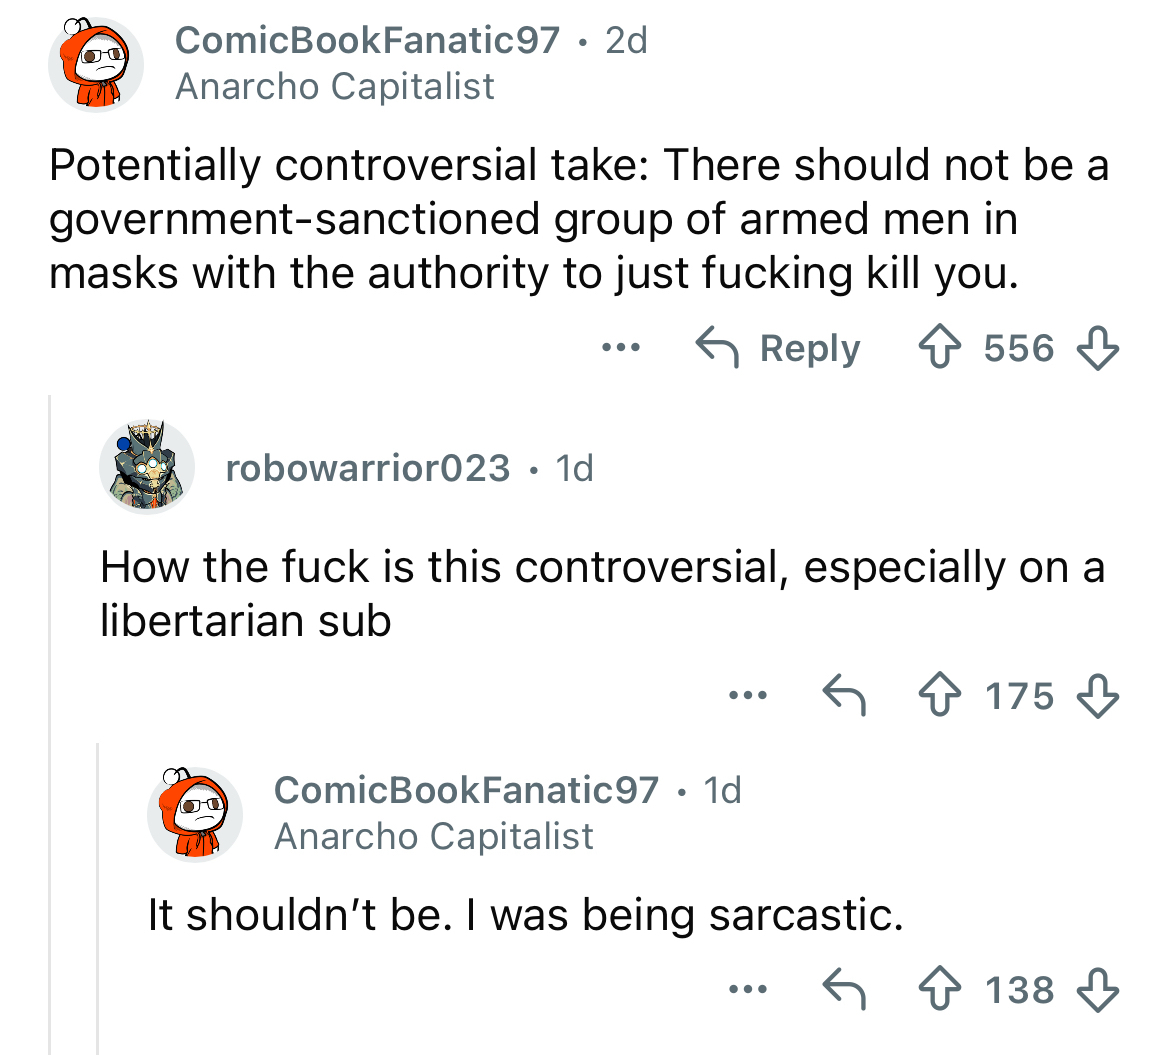The image size is (1170, 1055).
Task: Click reply arrow on the sarcastic comment
Action: [x=843, y=990]
